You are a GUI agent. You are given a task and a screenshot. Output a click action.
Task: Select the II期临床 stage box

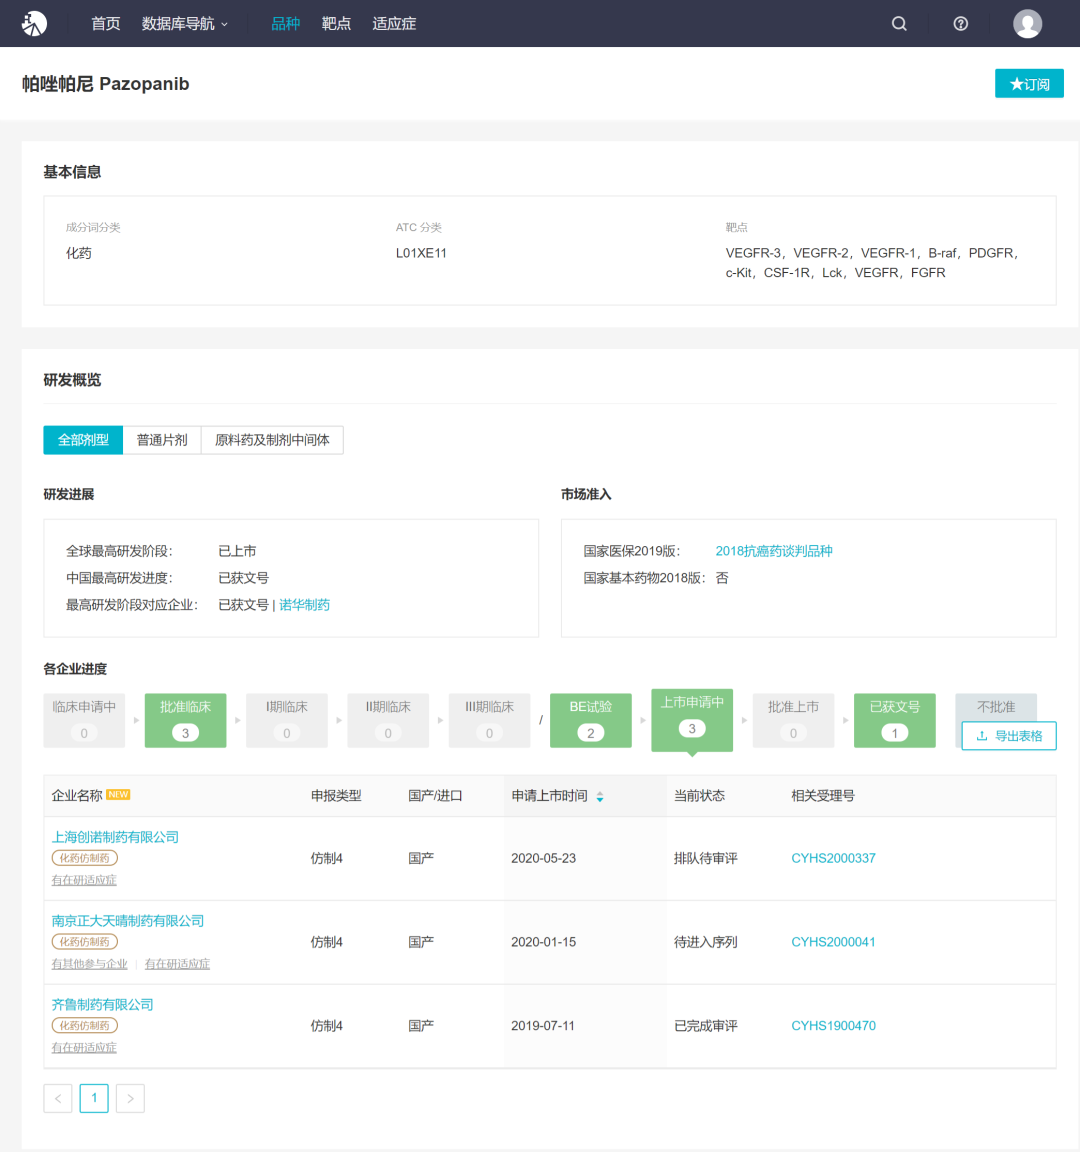click(388, 720)
